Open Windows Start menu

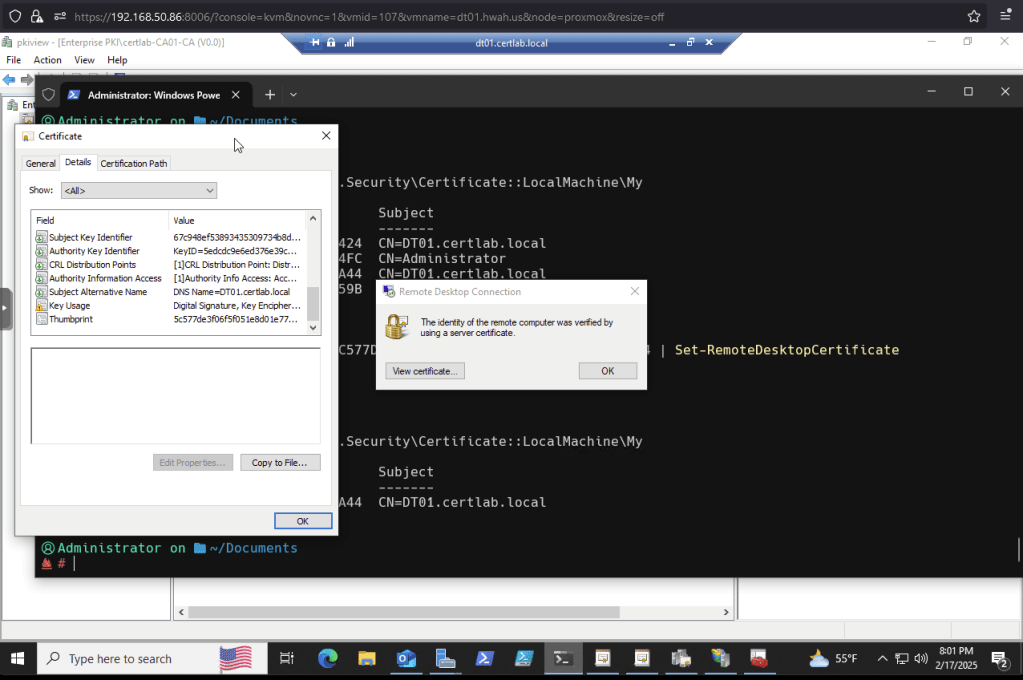[x=18, y=659]
